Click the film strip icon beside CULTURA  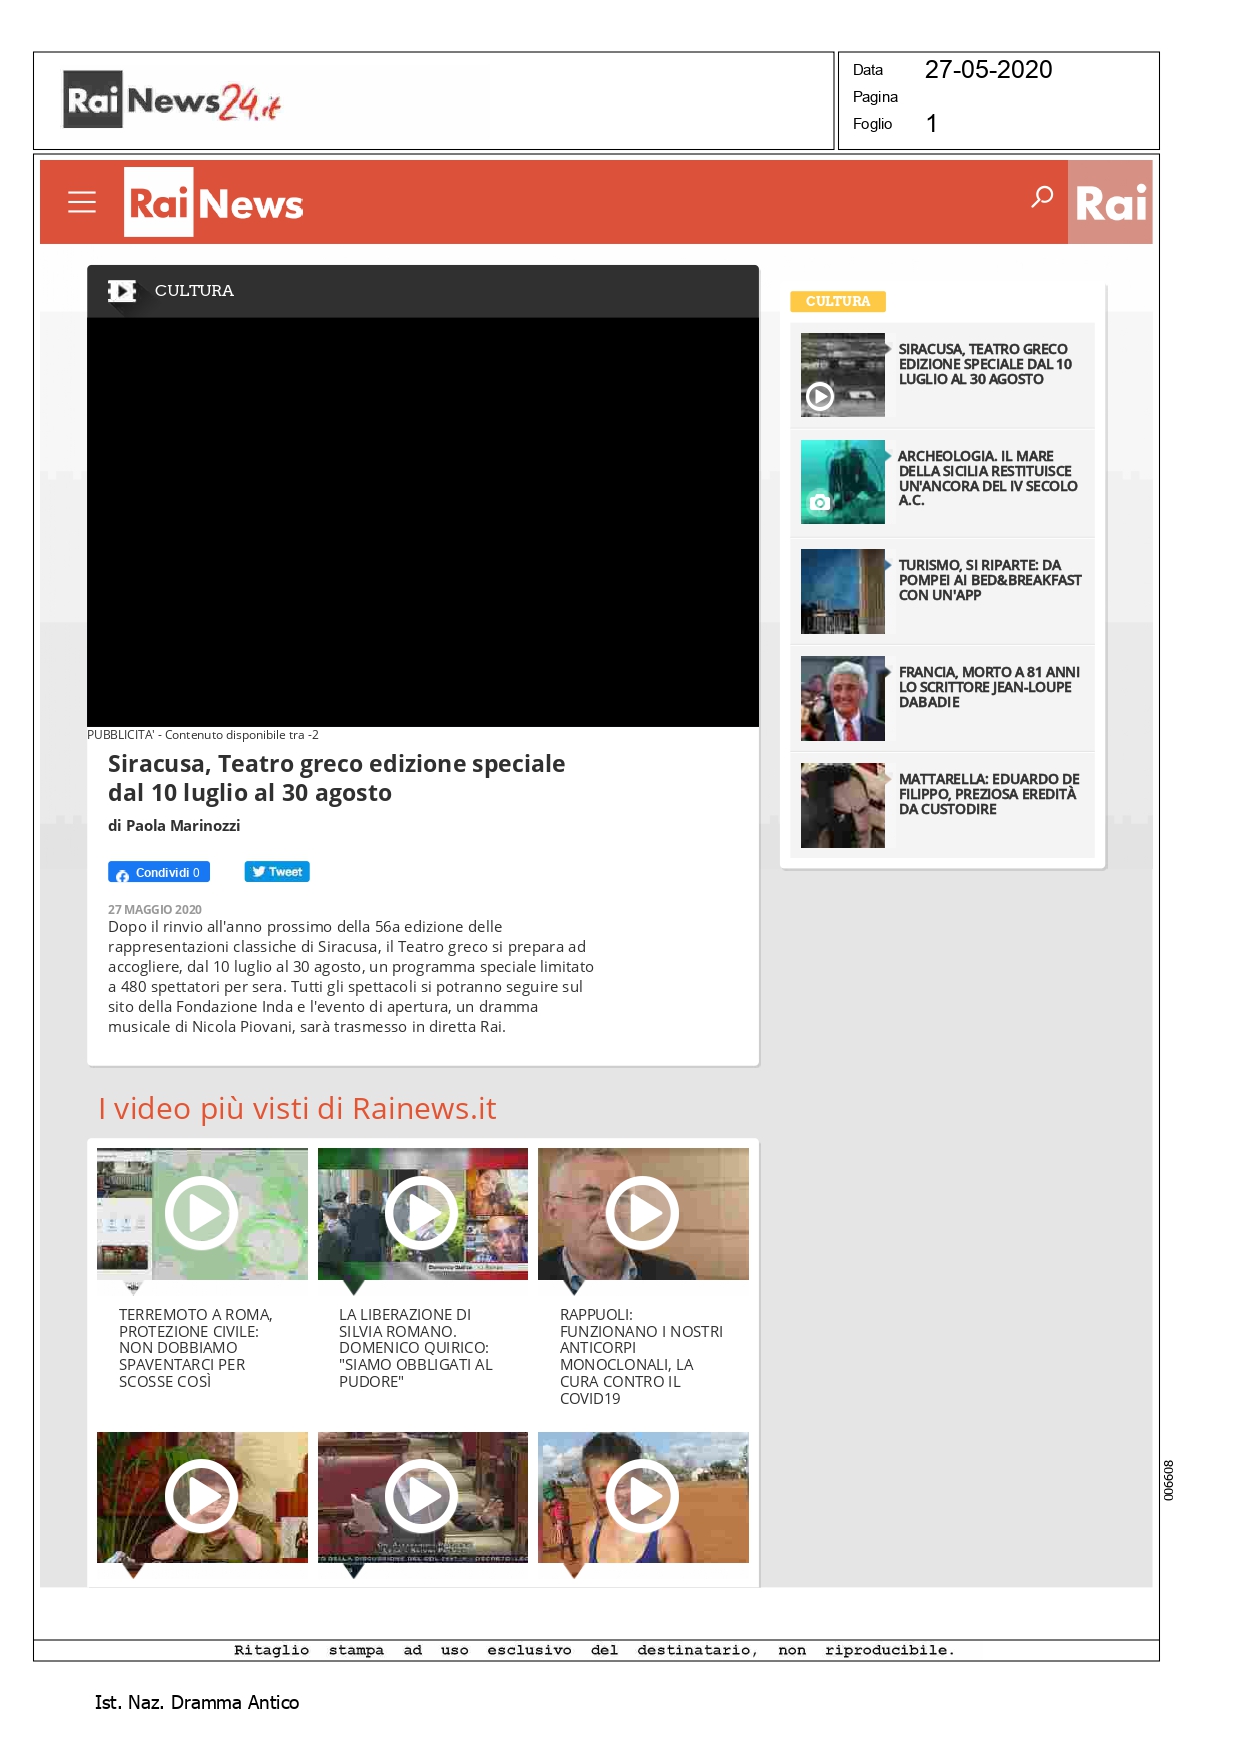[x=122, y=291]
